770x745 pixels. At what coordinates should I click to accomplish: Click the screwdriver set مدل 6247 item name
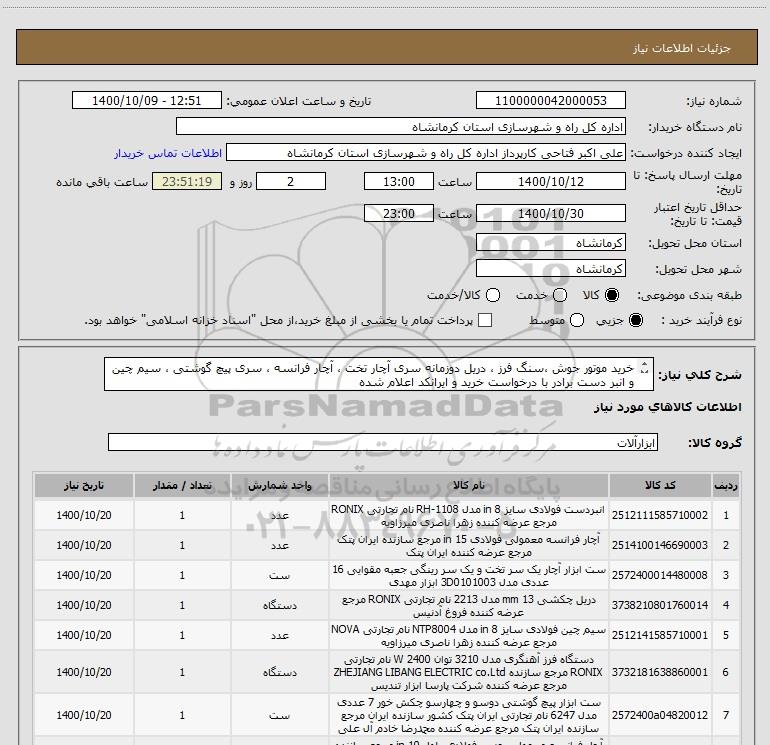[468, 716]
